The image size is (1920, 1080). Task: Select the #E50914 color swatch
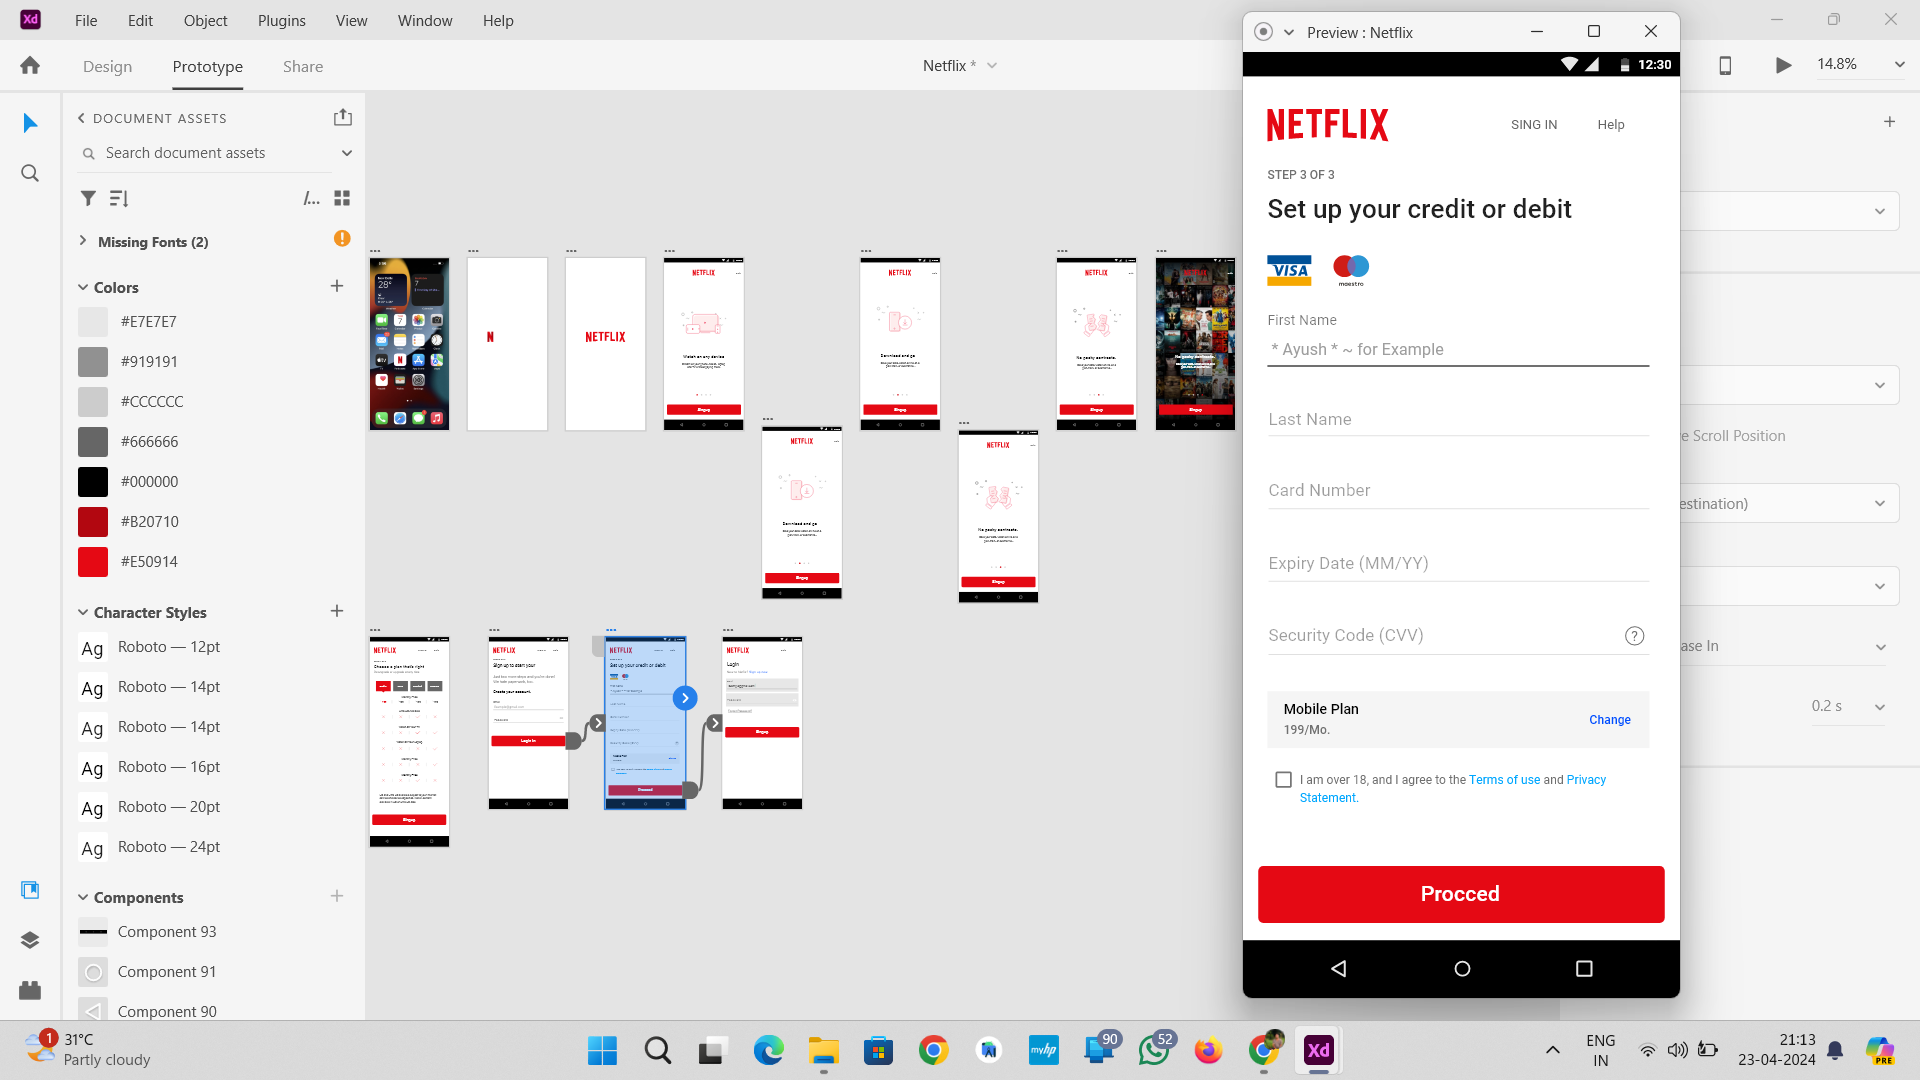click(93, 562)
